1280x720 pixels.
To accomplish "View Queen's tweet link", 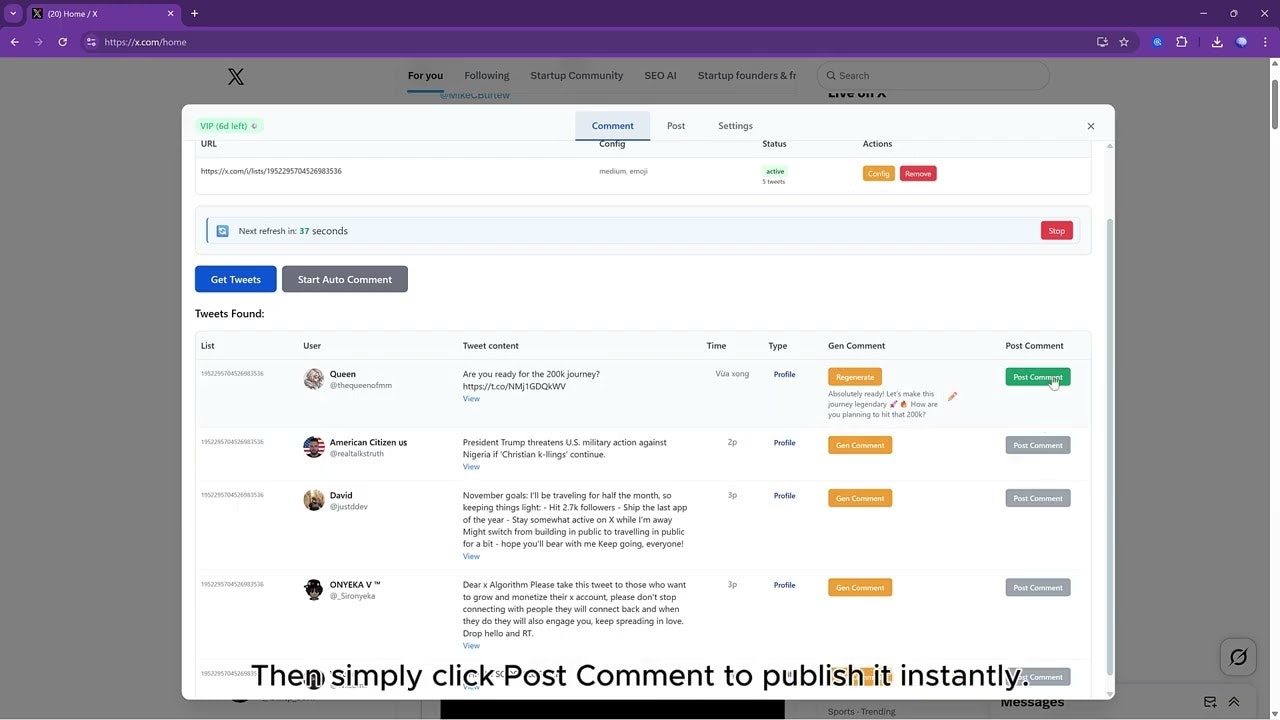I will [x=471, y=399].
